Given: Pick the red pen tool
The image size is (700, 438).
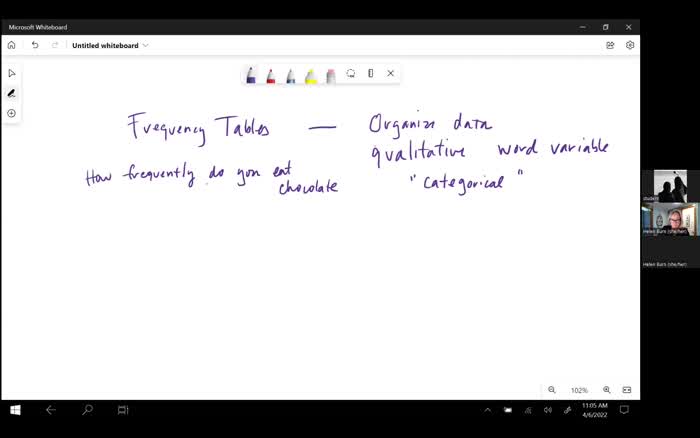Looking at the screenshot, I should click(271, 75).
